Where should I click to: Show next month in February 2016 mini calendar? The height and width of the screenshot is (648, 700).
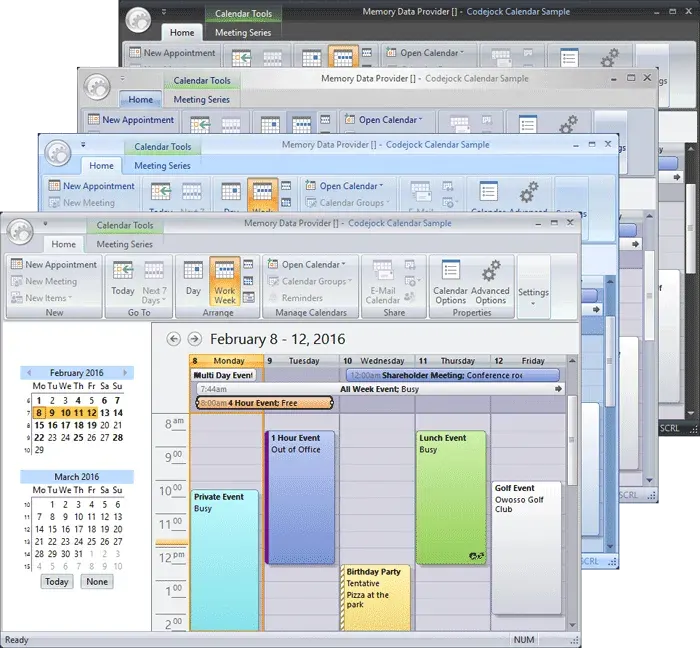click(x=125, y=373)
